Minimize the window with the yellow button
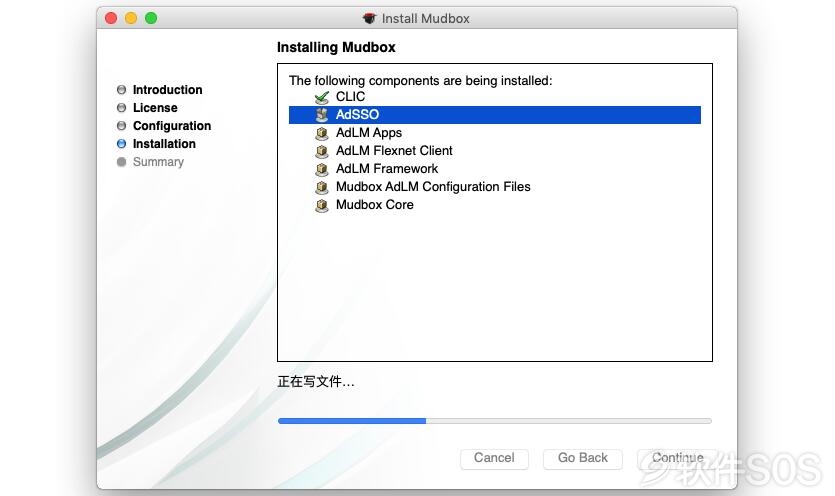The width and height of the screenshot is (835, 496). [131, 18]
